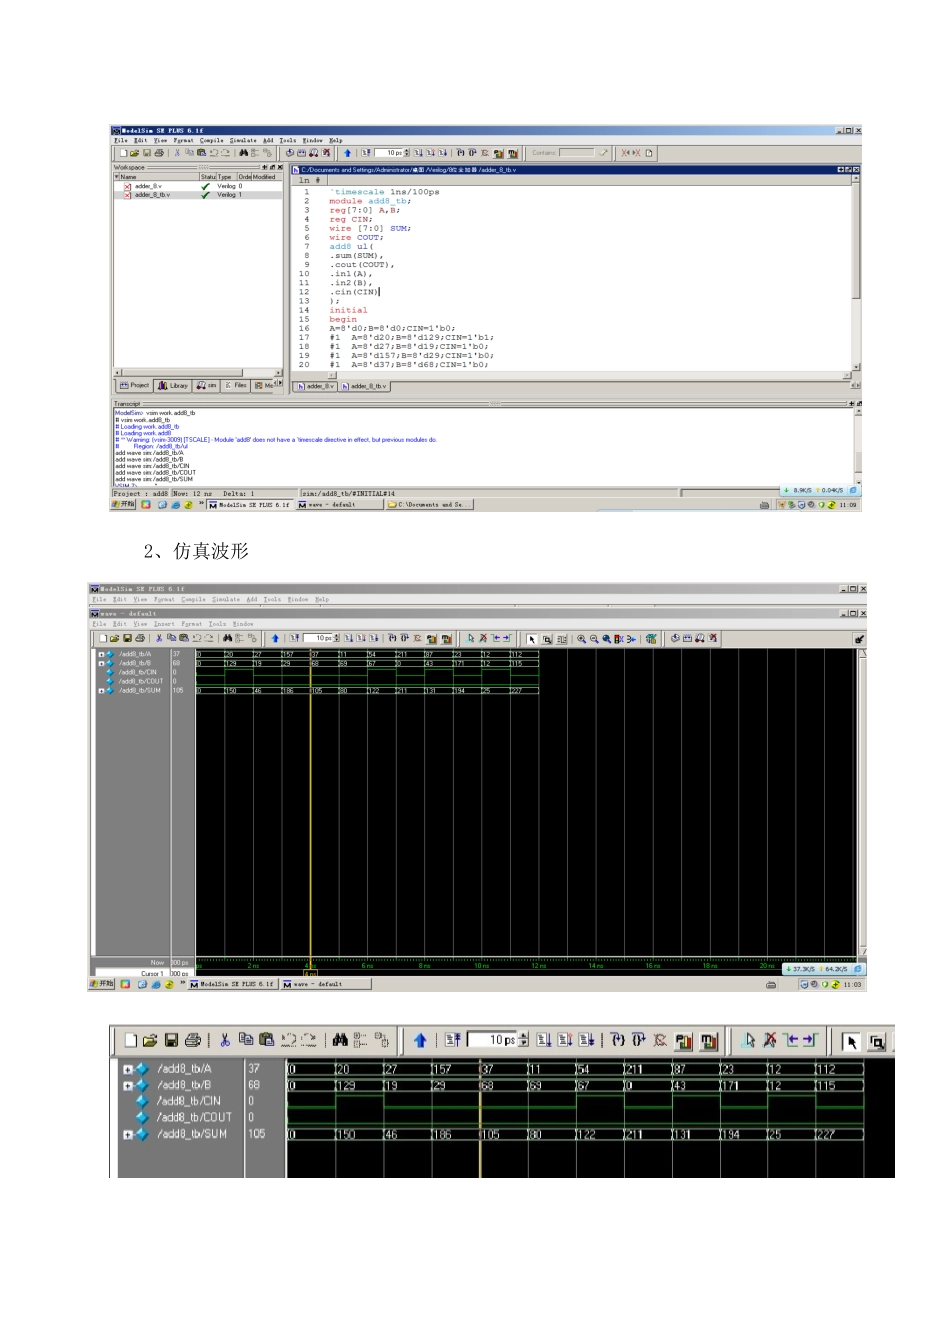Click the Open folder icon in the top ModelSim toolbar
Viewport: 950px width, 1344px height.
tap(134, 153)
